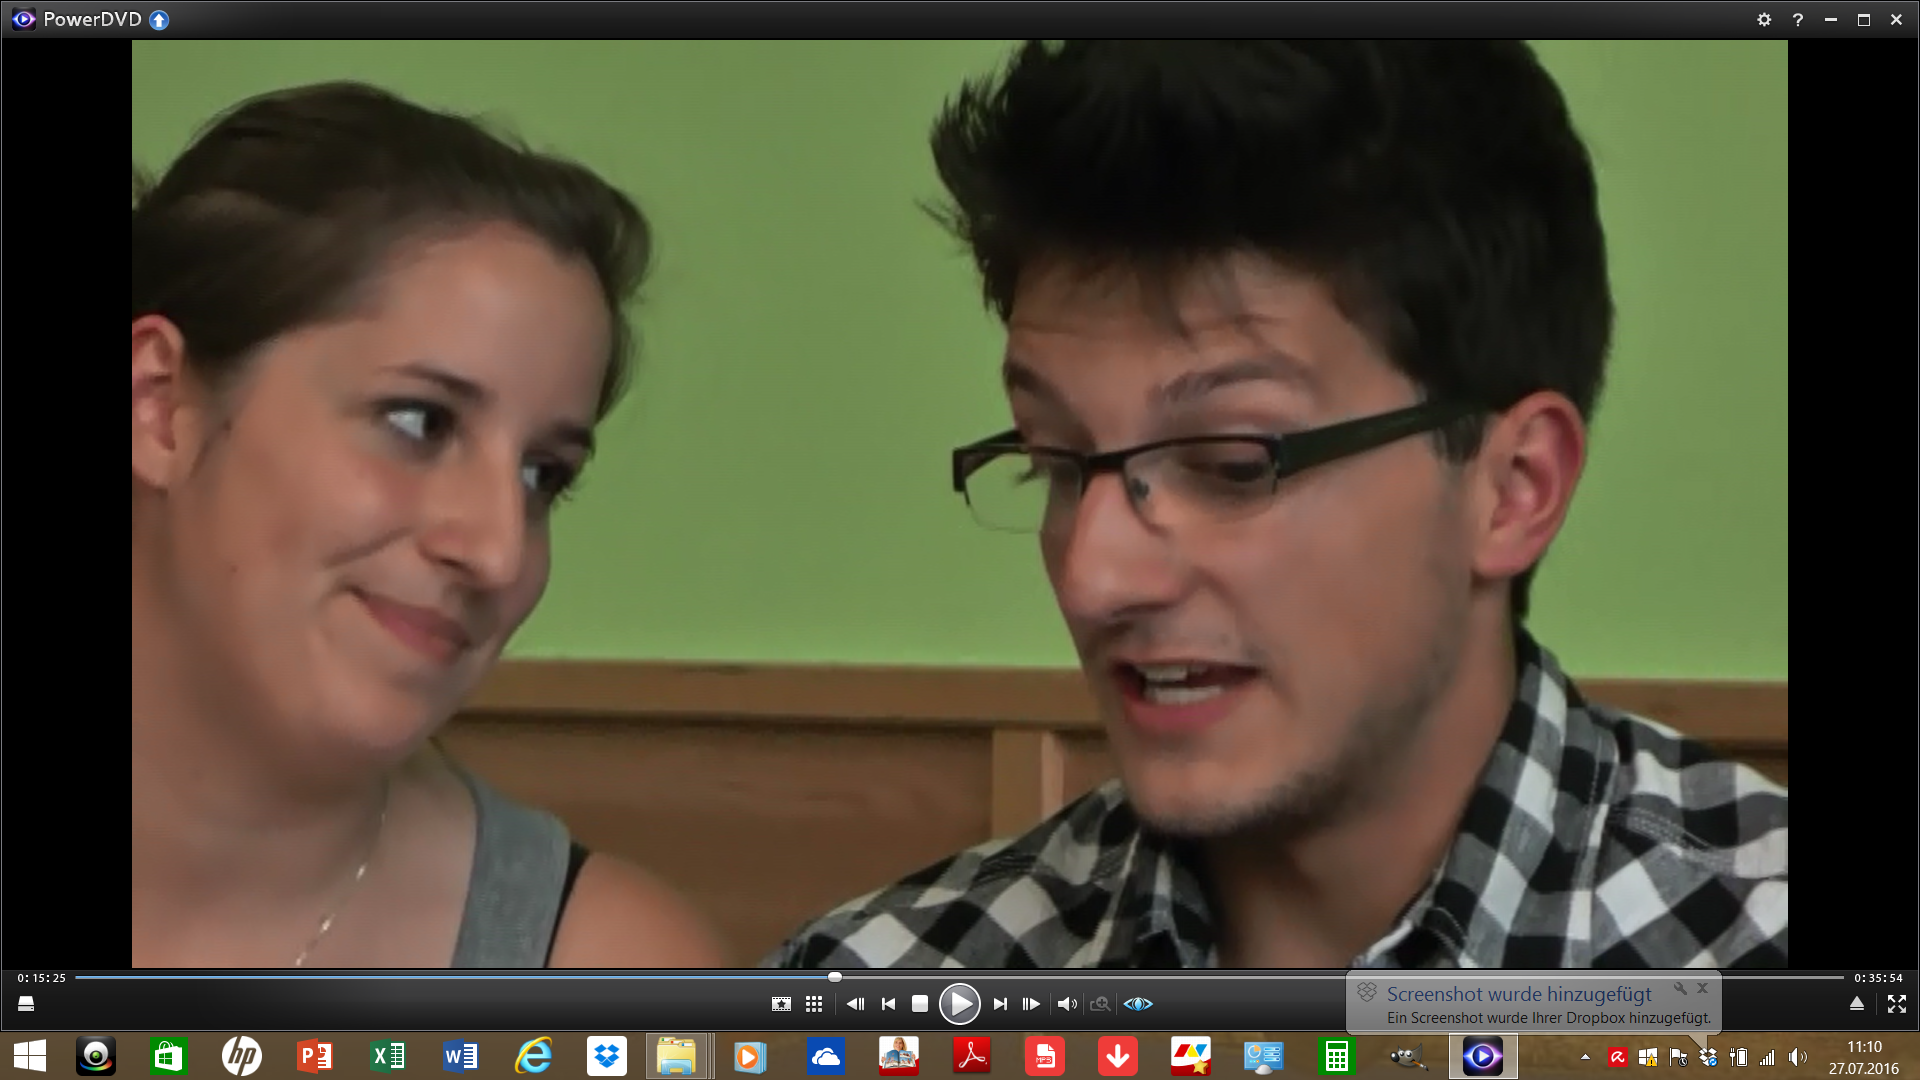The height and width of the screenshot is (1080, 1920).
Task: Step forward one frame
Action: (x=1031, y=1003)
